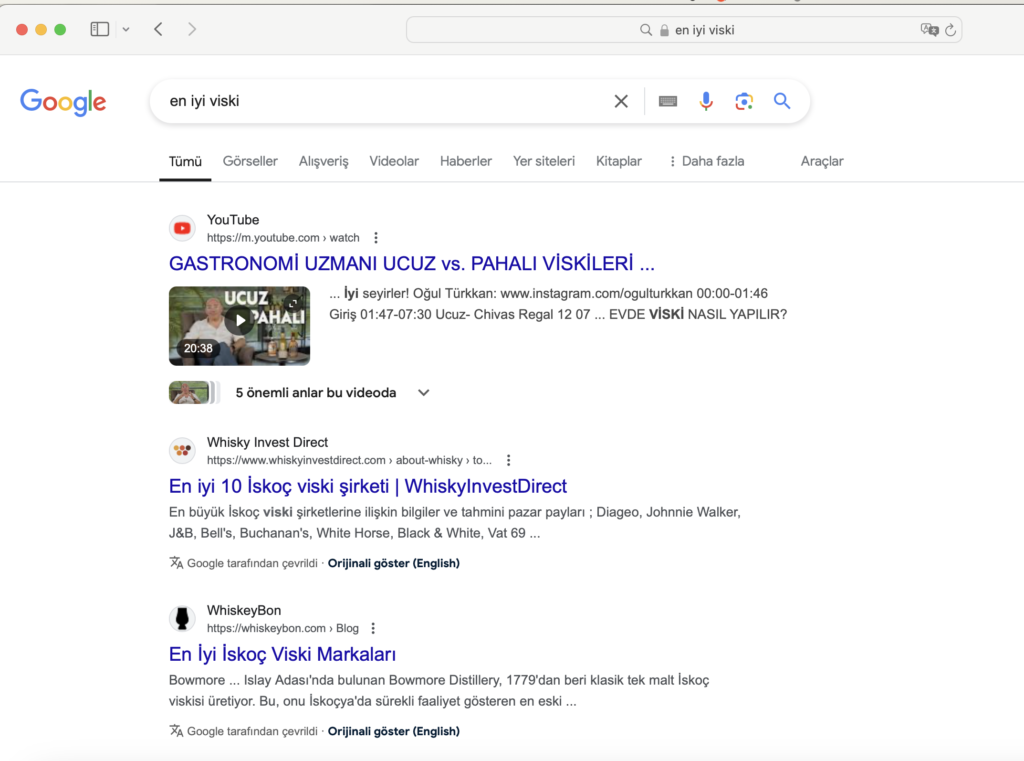
Task: Open En iyi 10 İskoç viski şirketi link
Action: 368,486
